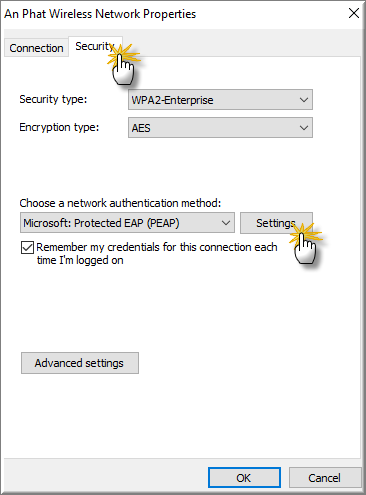Switch to the Connection tab
The image size is (366, 495).
(x=36, y=48)
